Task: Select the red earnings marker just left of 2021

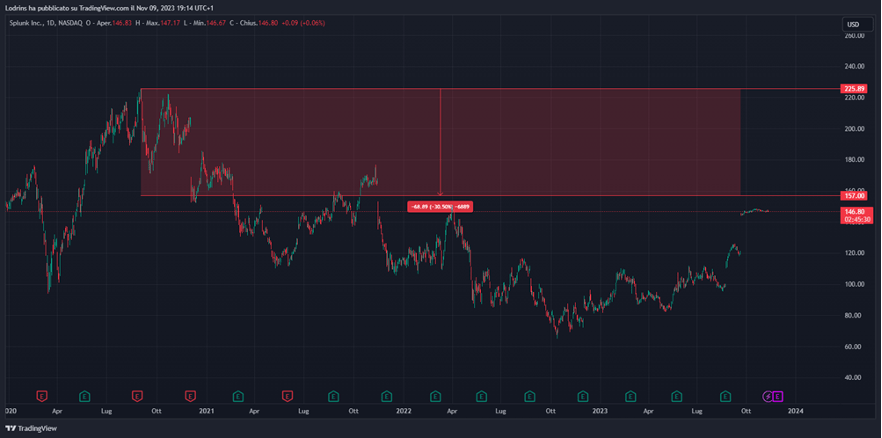Action: pos(189,396)
